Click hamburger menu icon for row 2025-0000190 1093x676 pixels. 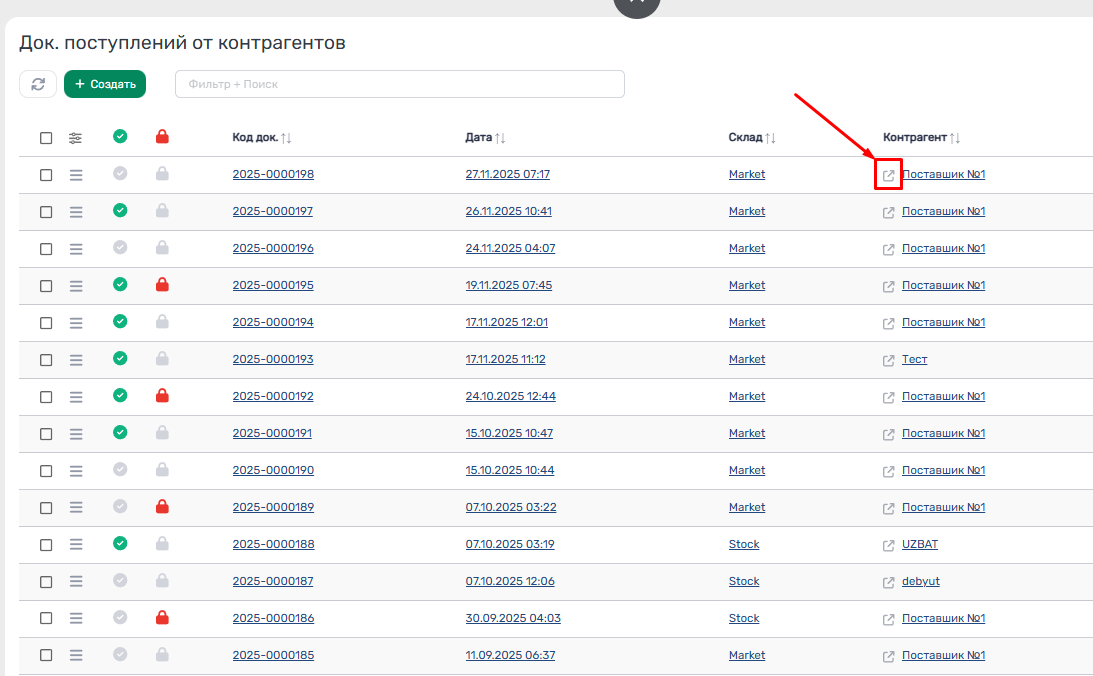tap(76, 470)
